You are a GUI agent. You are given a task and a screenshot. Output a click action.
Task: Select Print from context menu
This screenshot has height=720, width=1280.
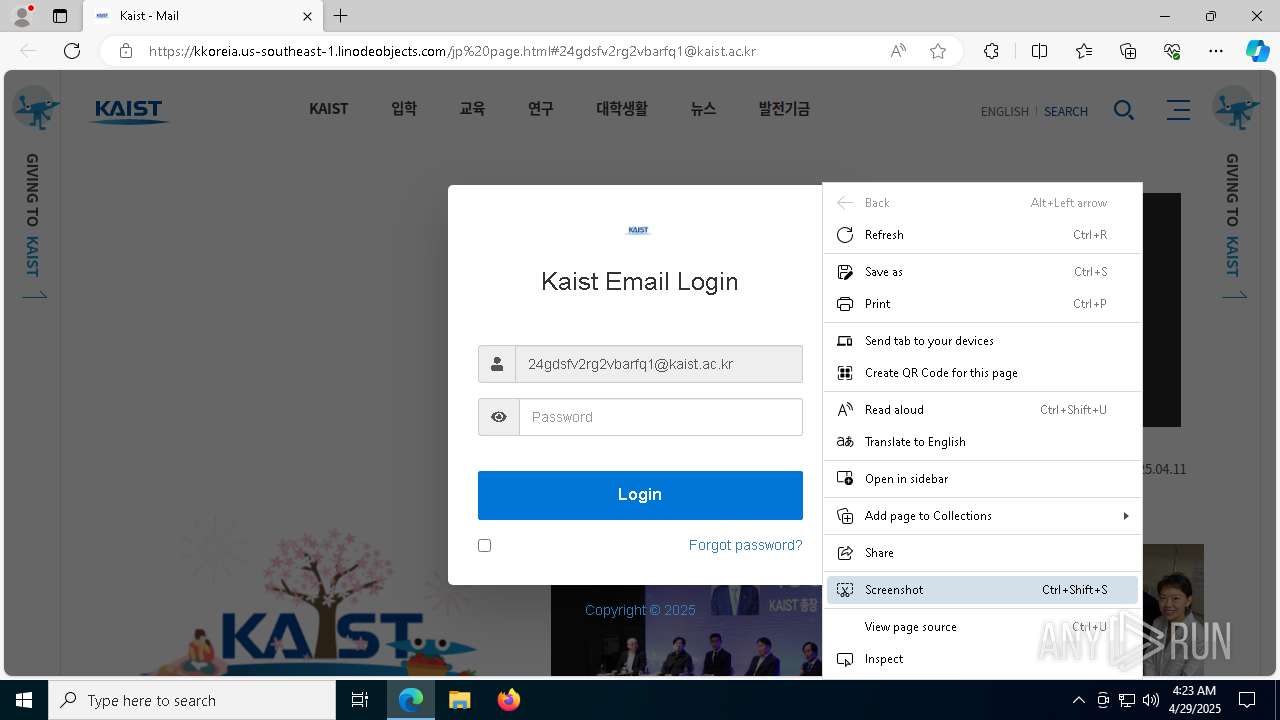coord(982,304)
